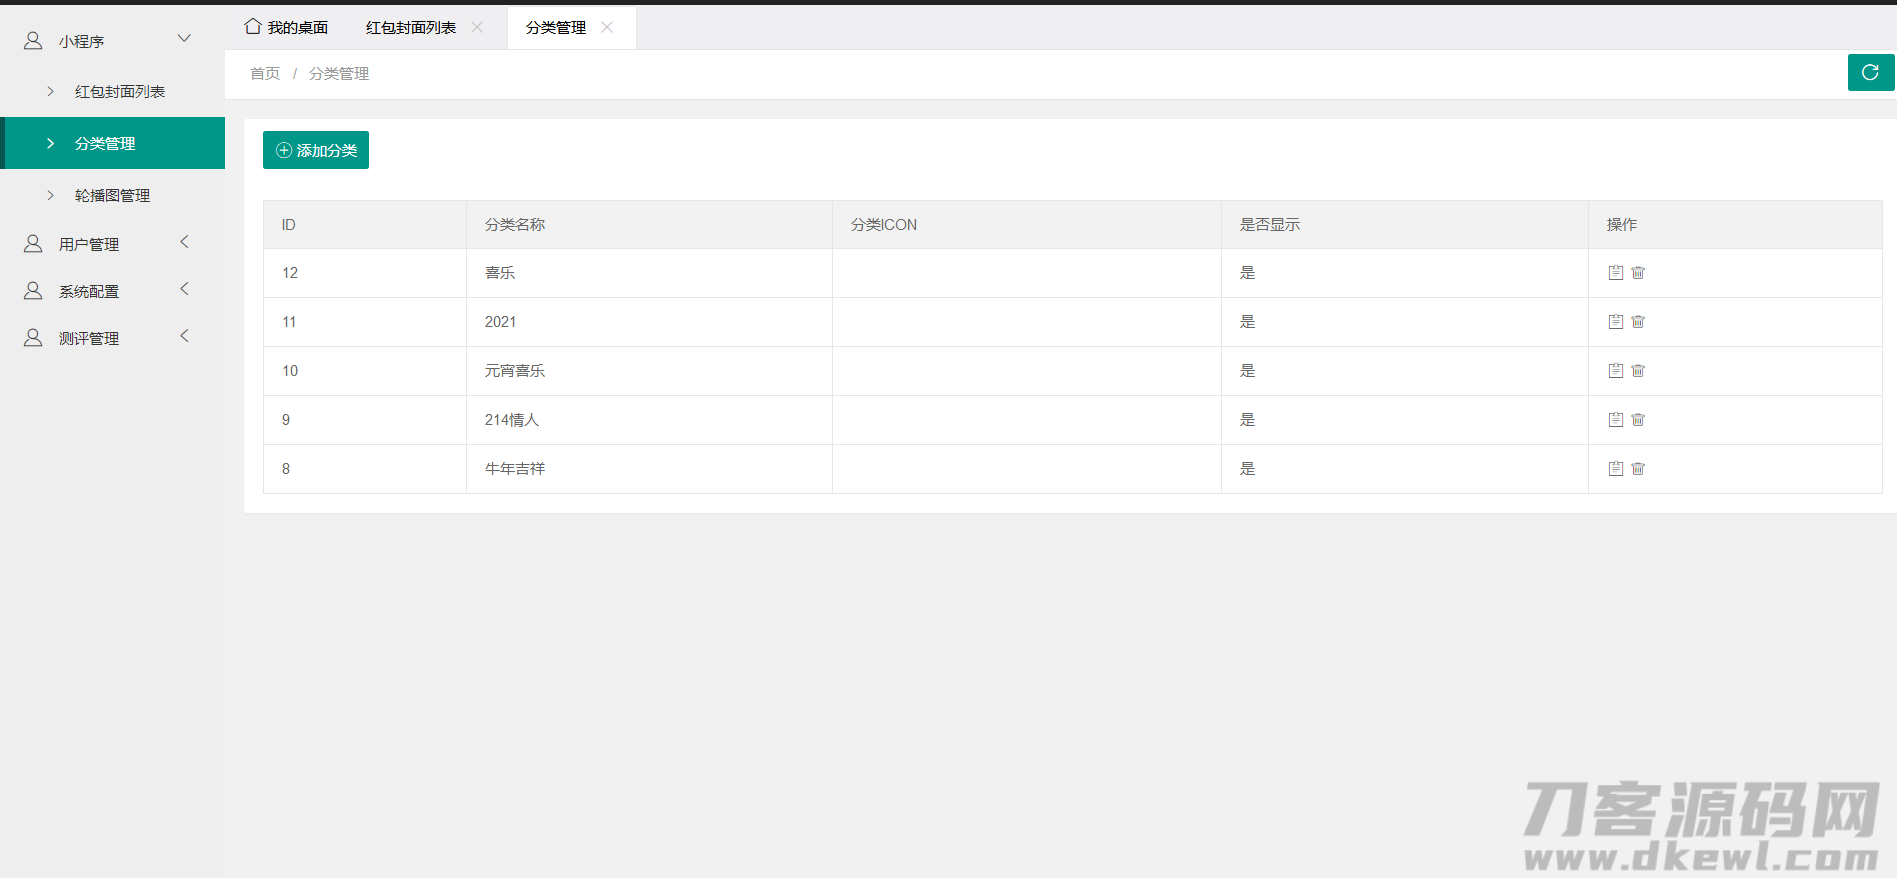Switch to the 我的桌面 tab

click(x=287, y=27)
